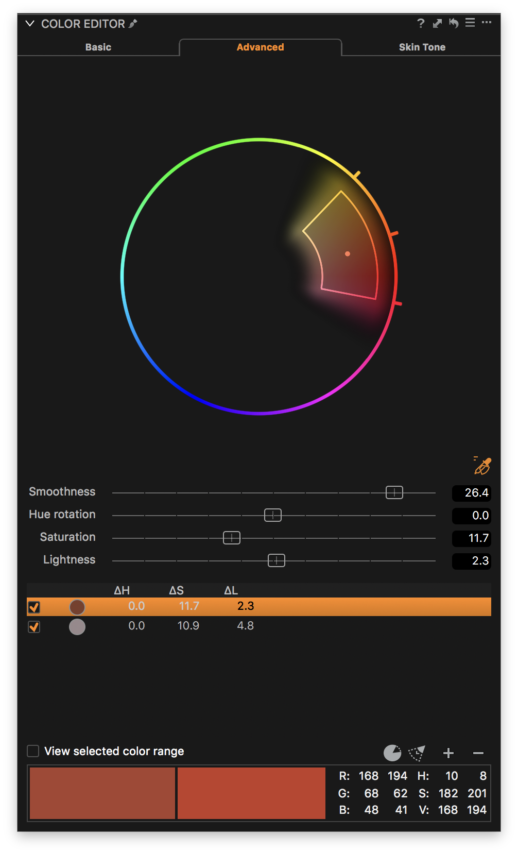Switch to the Basic tab
518x853 pixels.
tap(98, 47)
